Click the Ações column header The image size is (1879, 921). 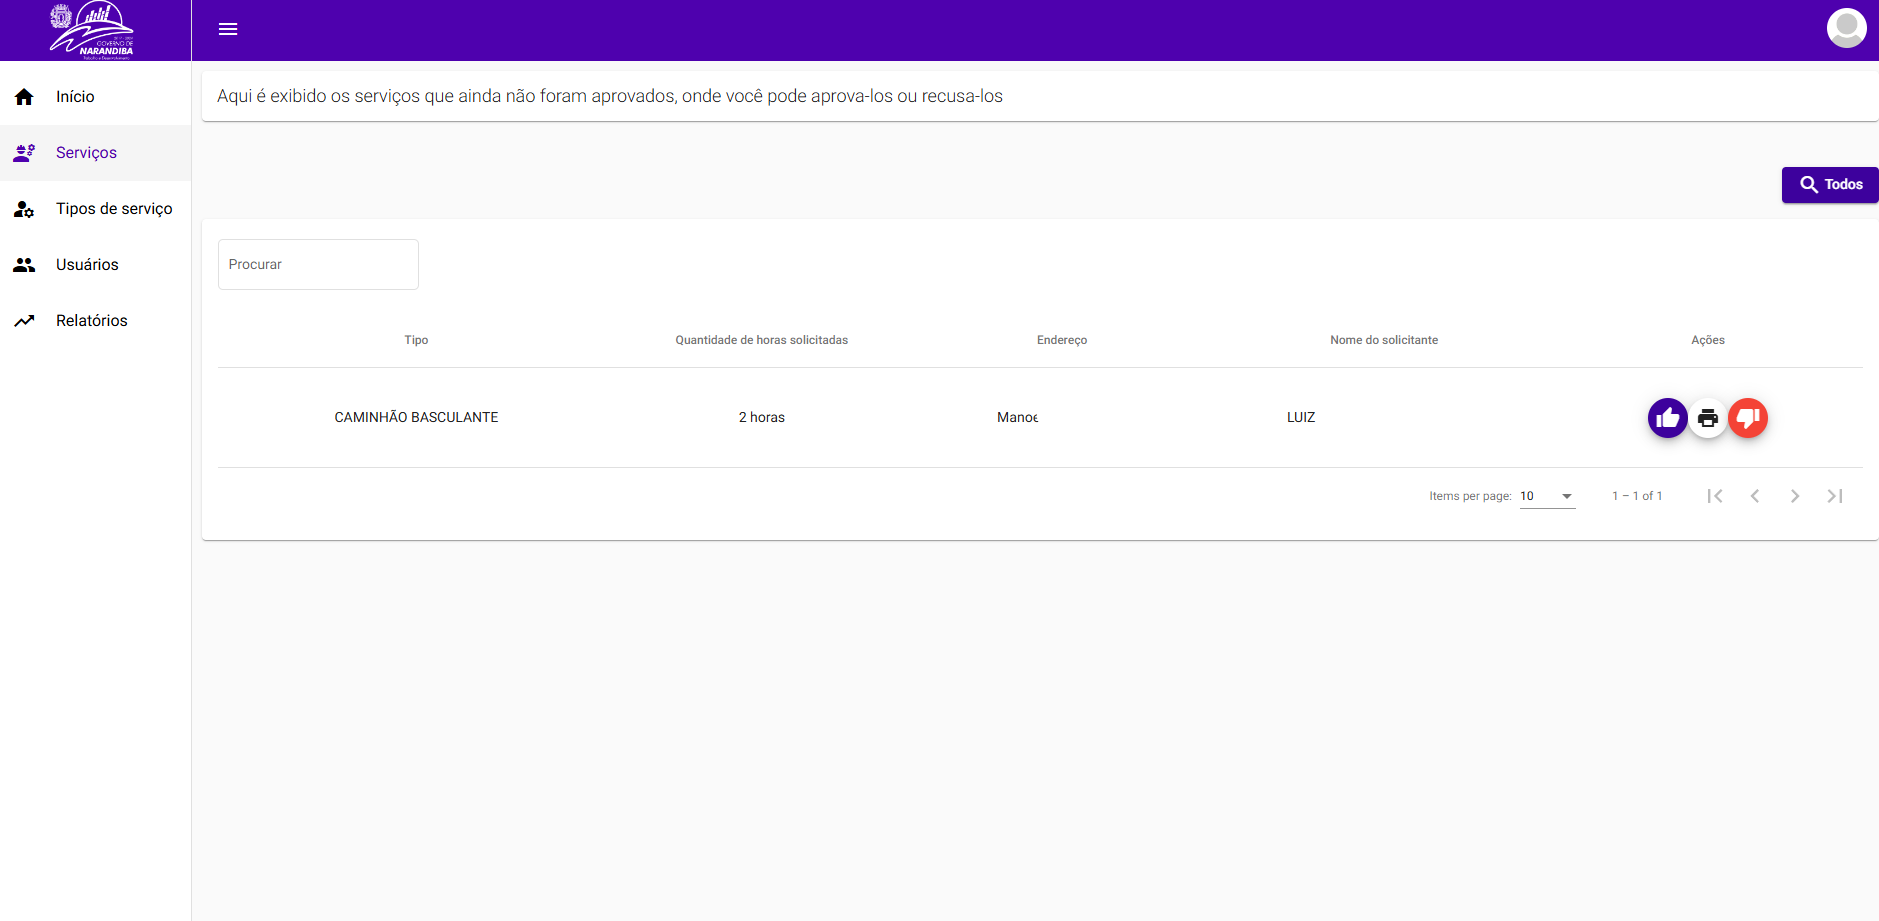(1708, 340)
